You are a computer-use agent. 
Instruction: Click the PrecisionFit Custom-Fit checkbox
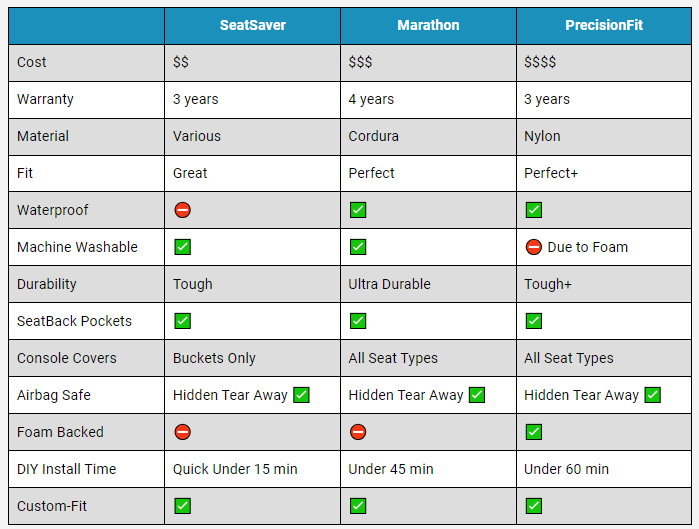point(534,506)
